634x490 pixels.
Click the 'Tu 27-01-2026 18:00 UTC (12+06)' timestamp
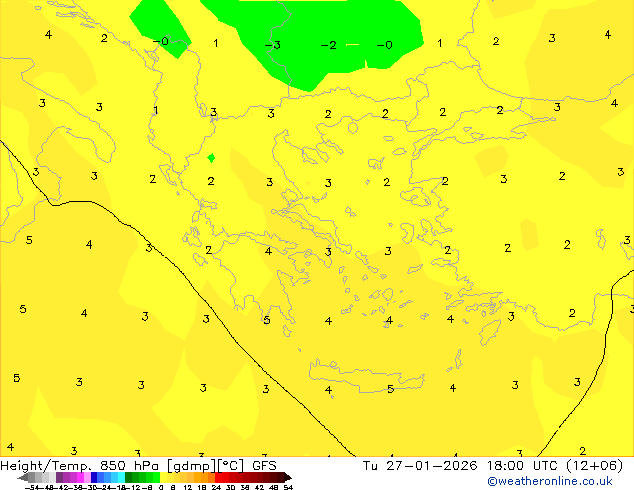[493, 466]
